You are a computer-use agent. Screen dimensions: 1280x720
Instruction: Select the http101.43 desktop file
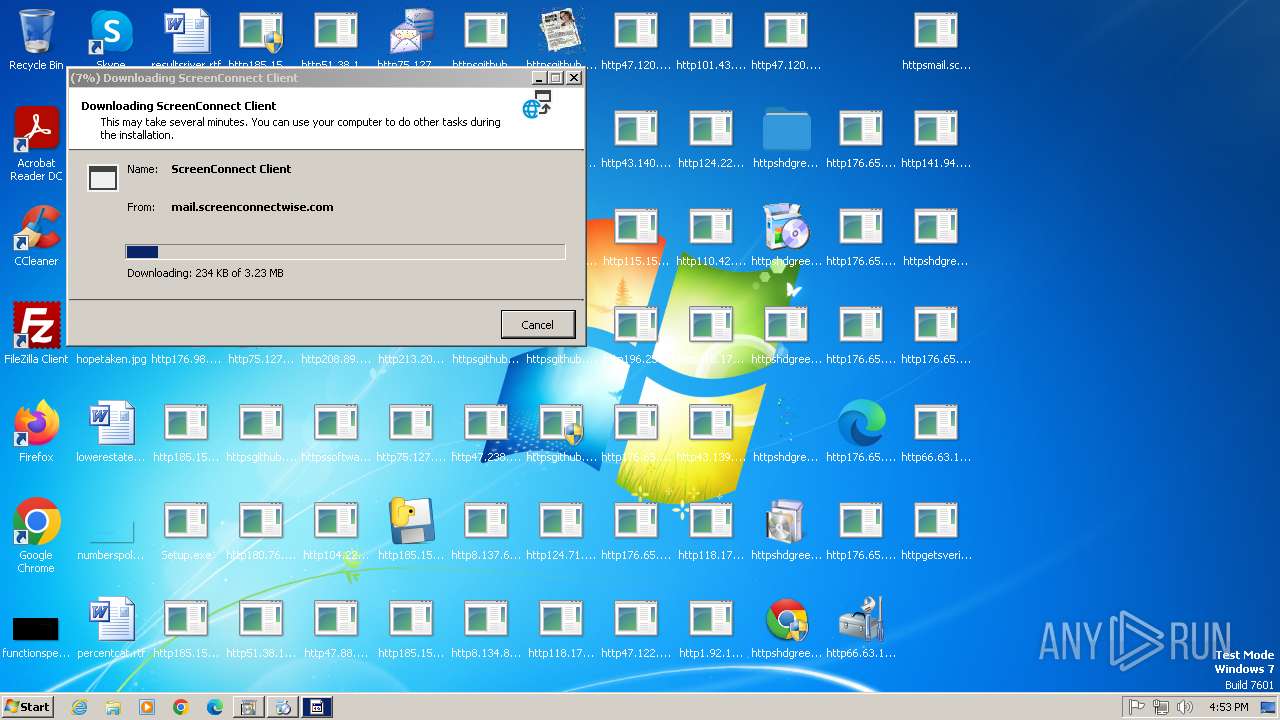711,40
